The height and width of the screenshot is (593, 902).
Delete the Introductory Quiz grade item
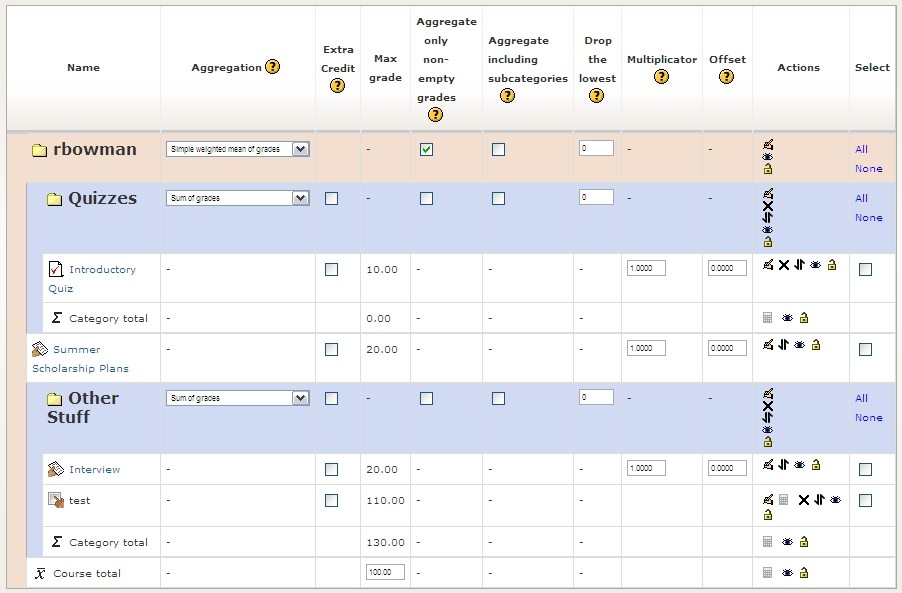[784, 265]
